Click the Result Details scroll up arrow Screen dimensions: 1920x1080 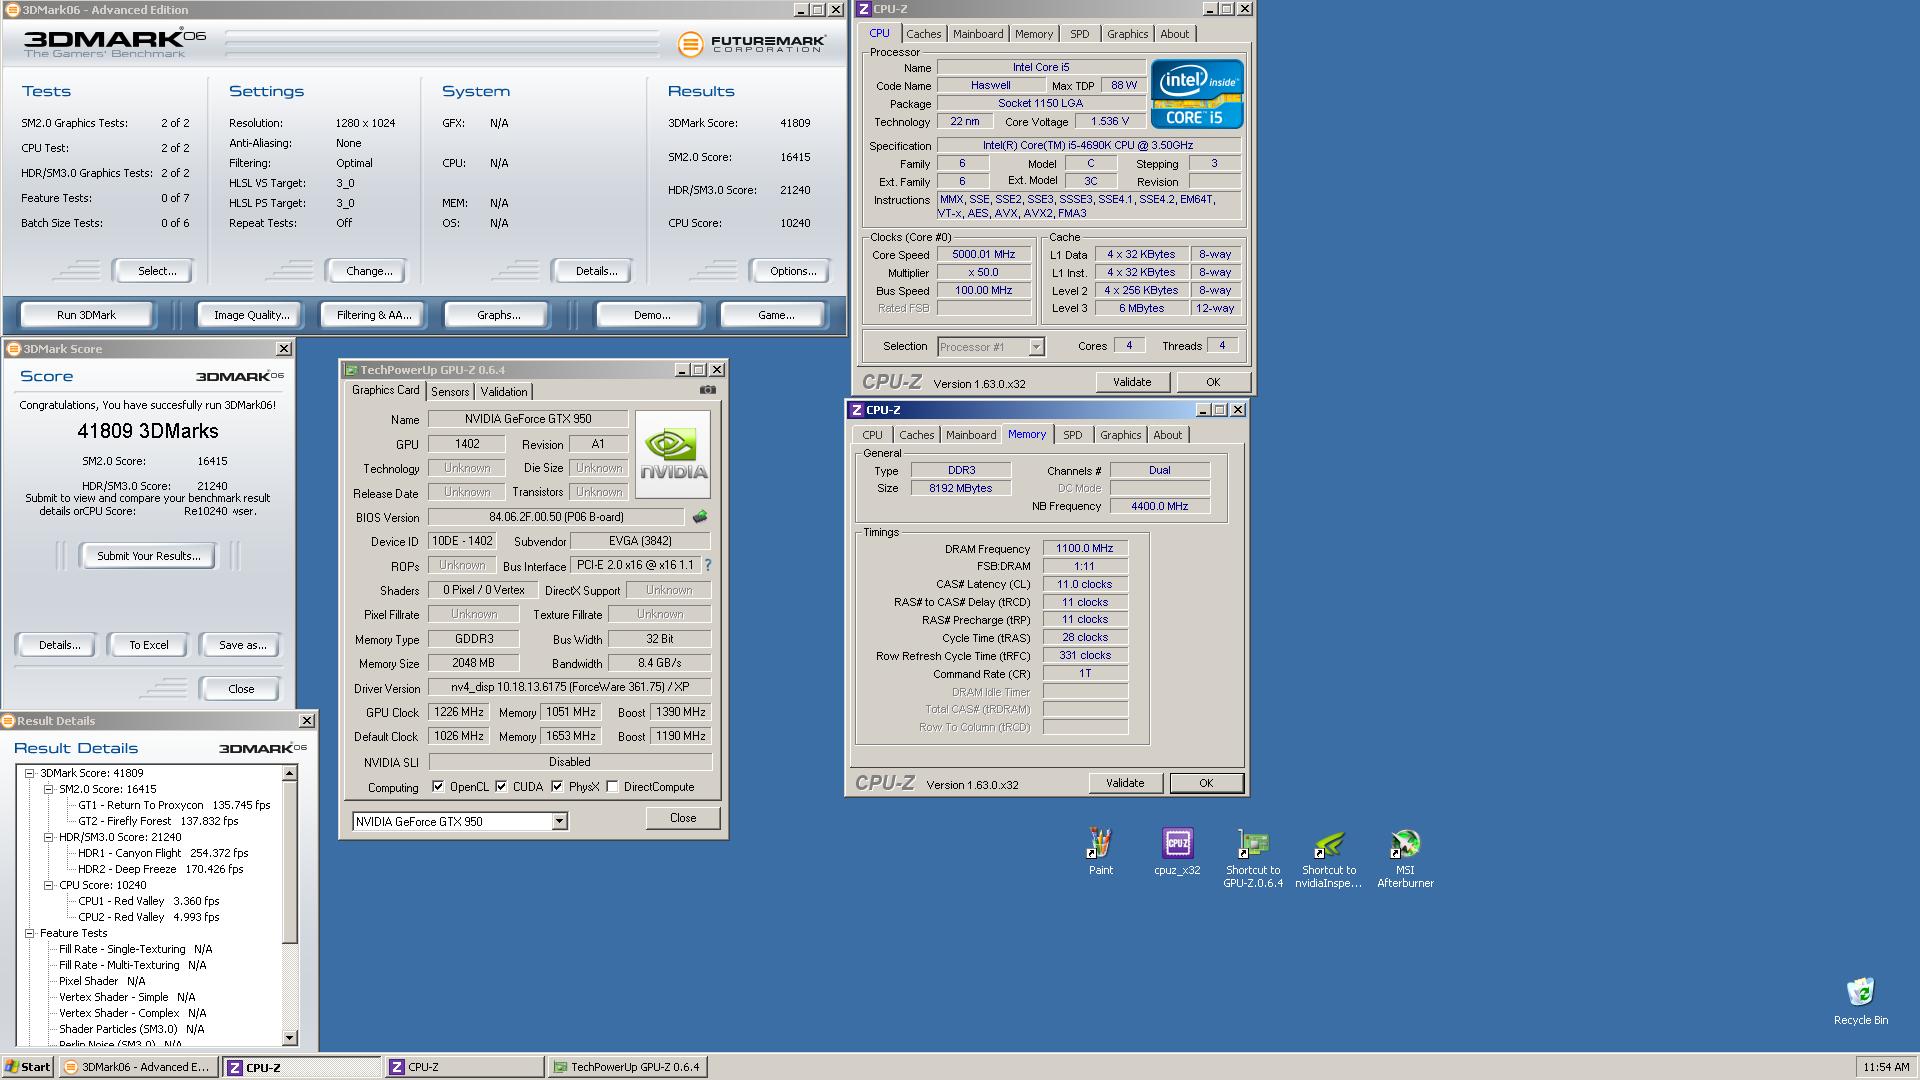click(x=290, y=773)
